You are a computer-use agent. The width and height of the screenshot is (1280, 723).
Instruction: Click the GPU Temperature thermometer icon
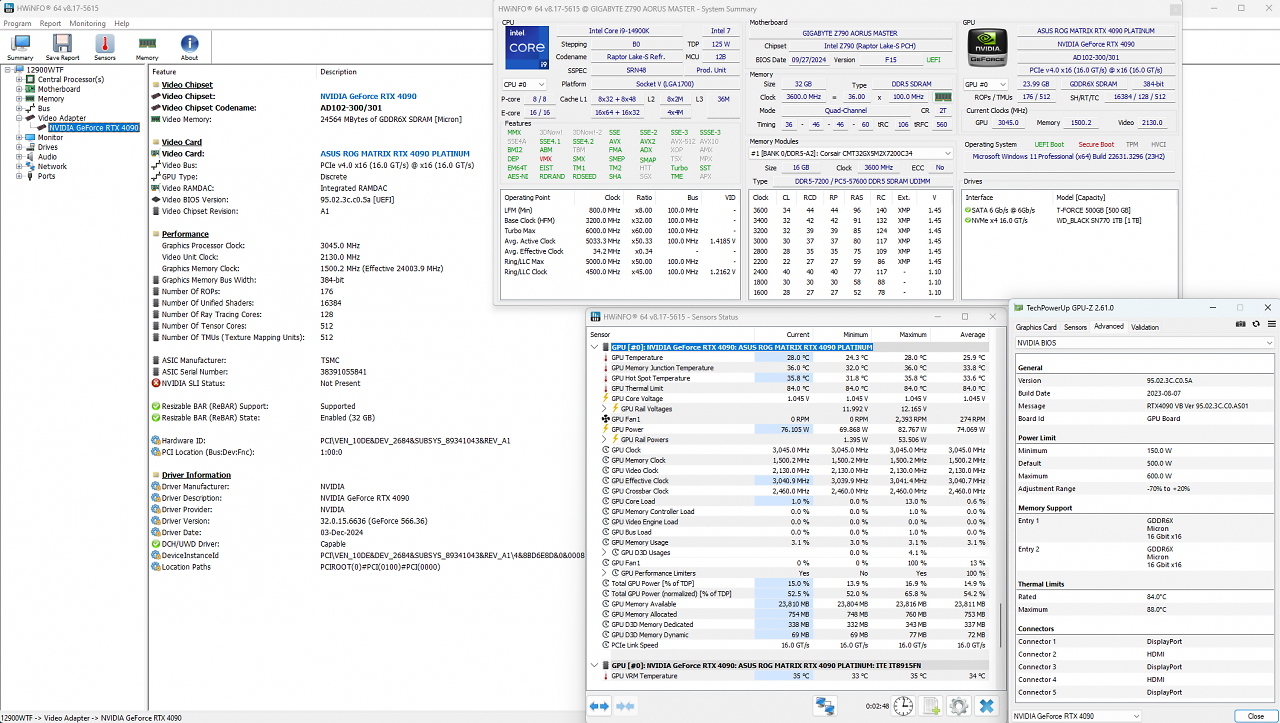coord(605,357)
